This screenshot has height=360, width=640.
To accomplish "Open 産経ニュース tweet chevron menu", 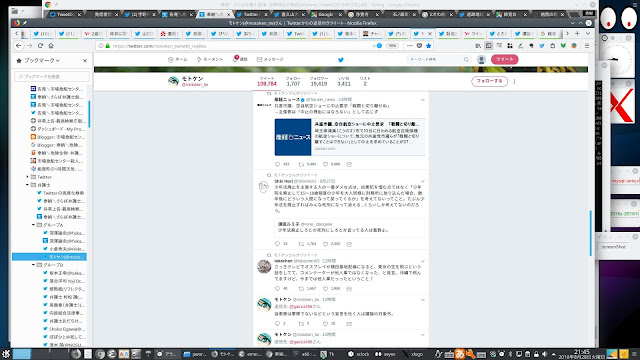I will pos(422,100).
